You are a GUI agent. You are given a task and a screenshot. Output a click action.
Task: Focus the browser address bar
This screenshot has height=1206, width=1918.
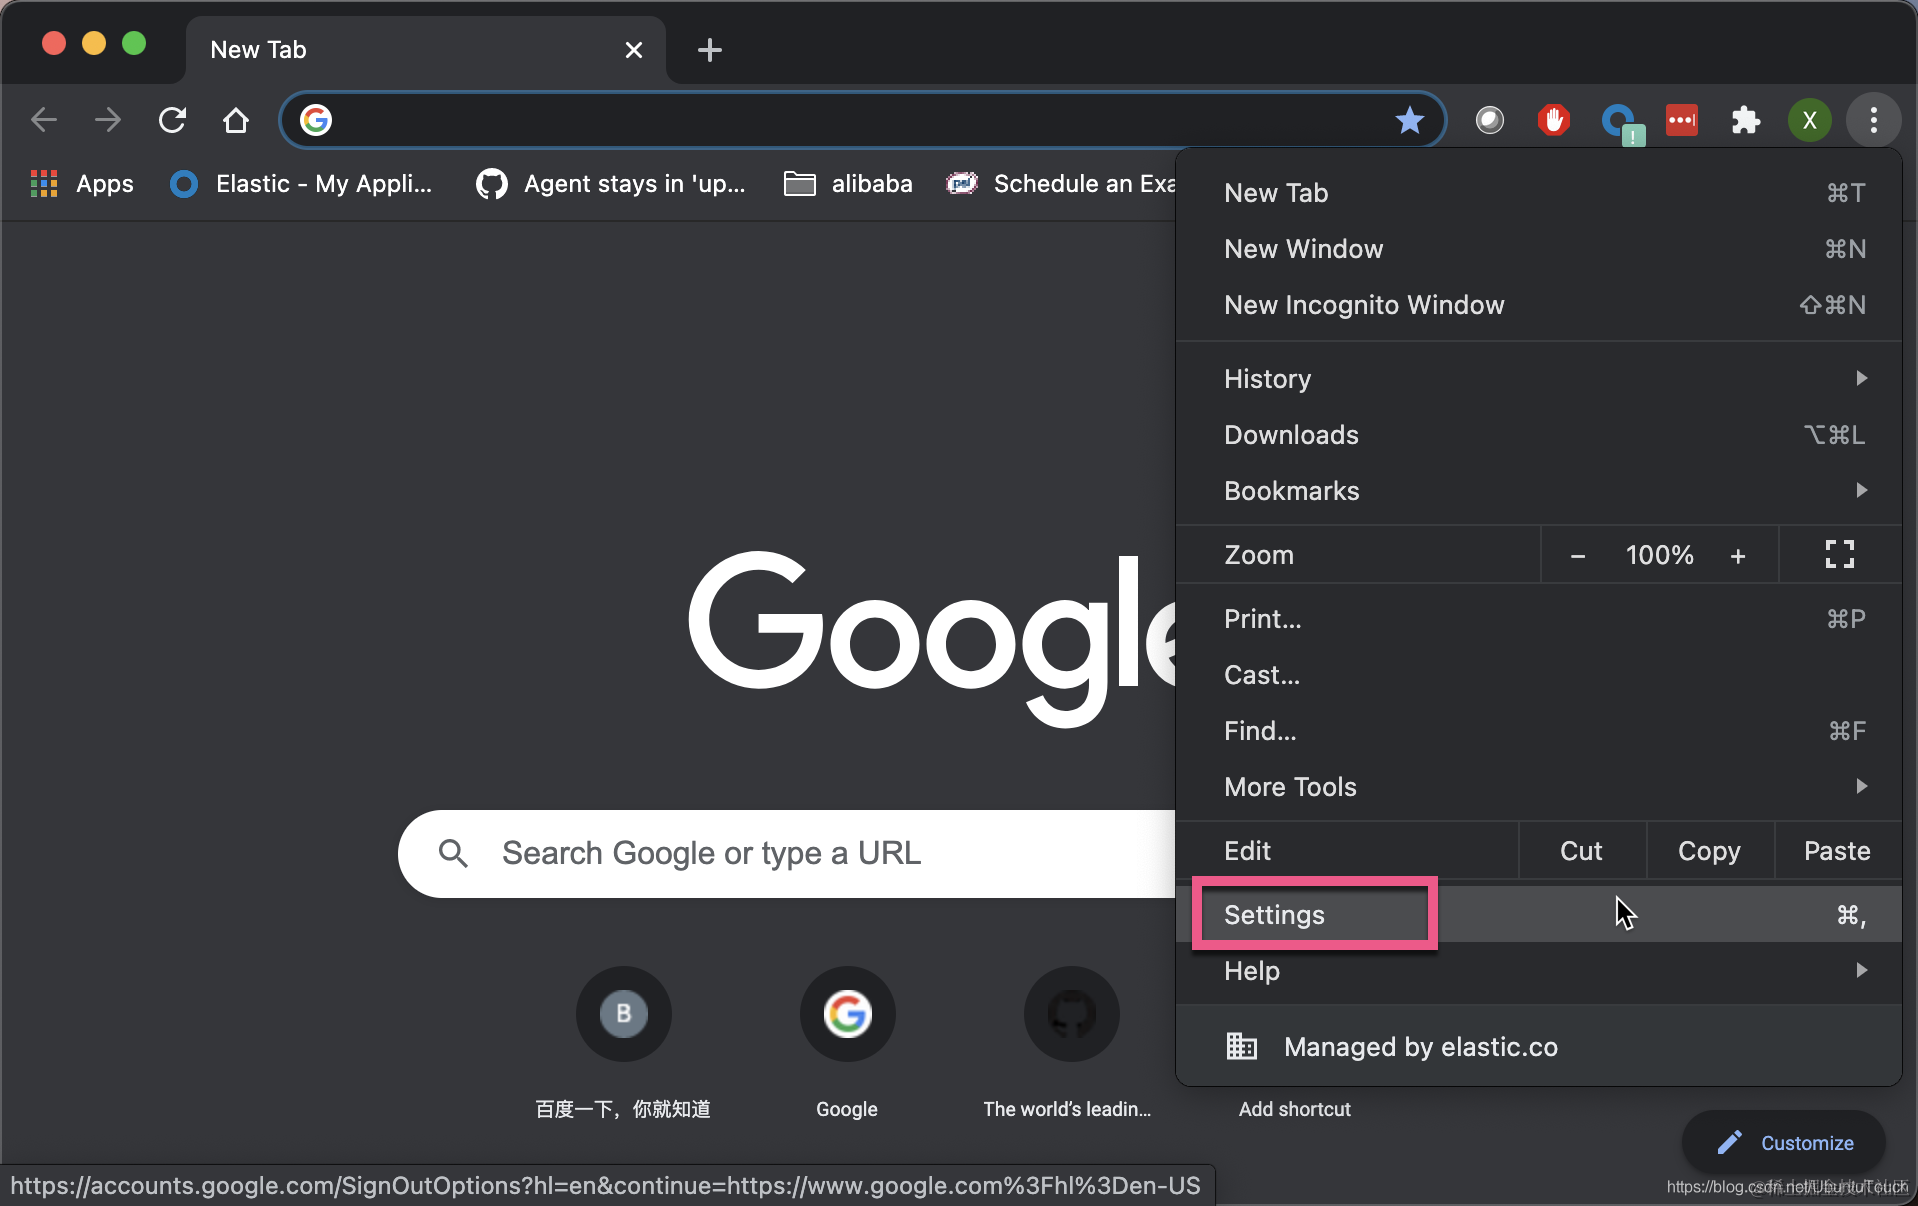(x=862, y=120)
